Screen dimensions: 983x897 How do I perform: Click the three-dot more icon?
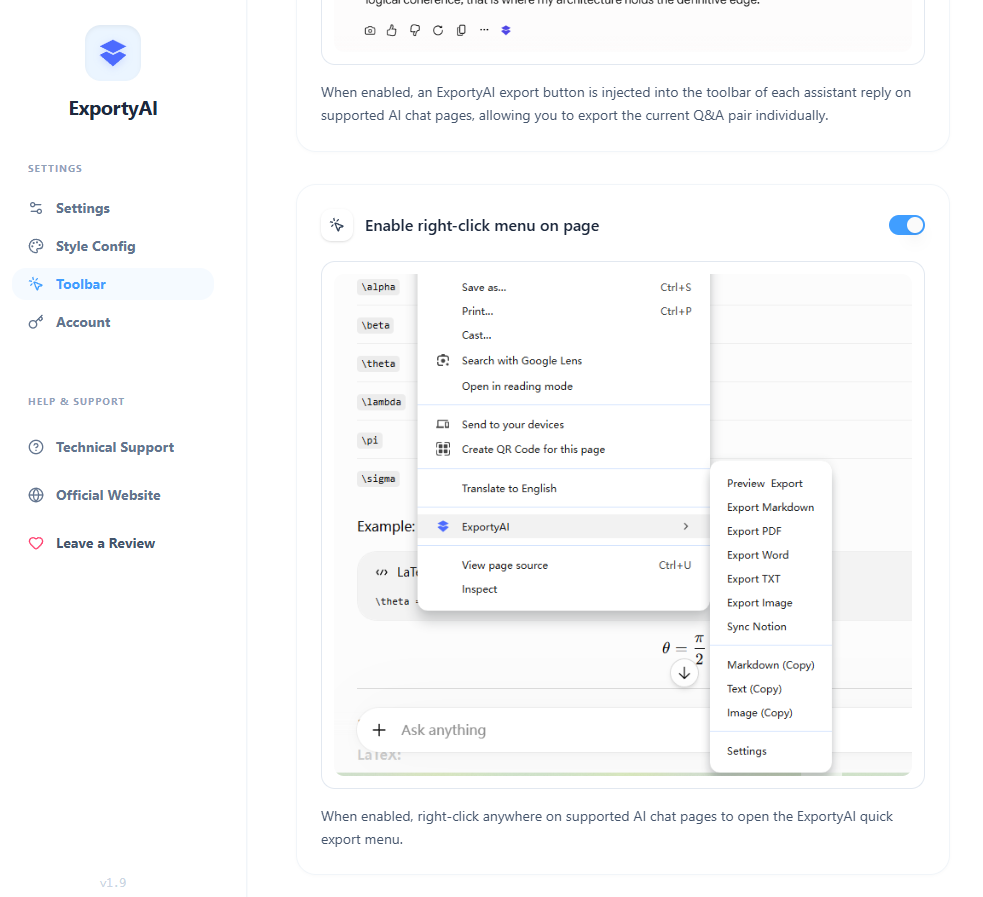pos(484,29)
